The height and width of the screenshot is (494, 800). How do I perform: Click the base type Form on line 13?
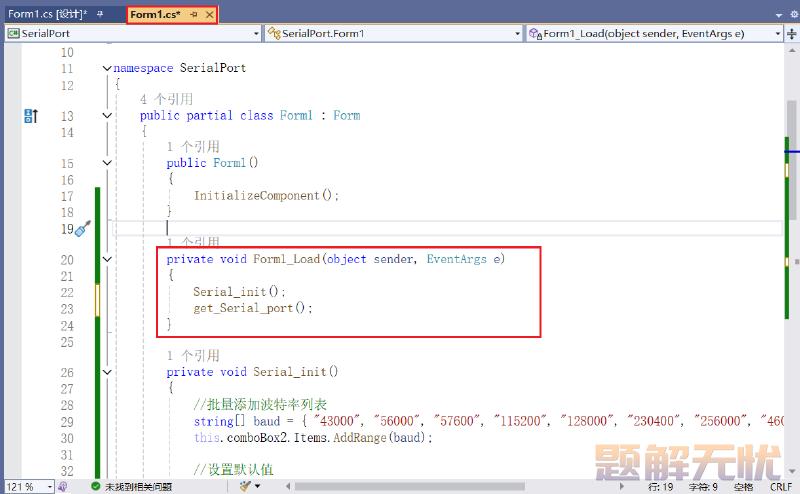click(347, 115)
